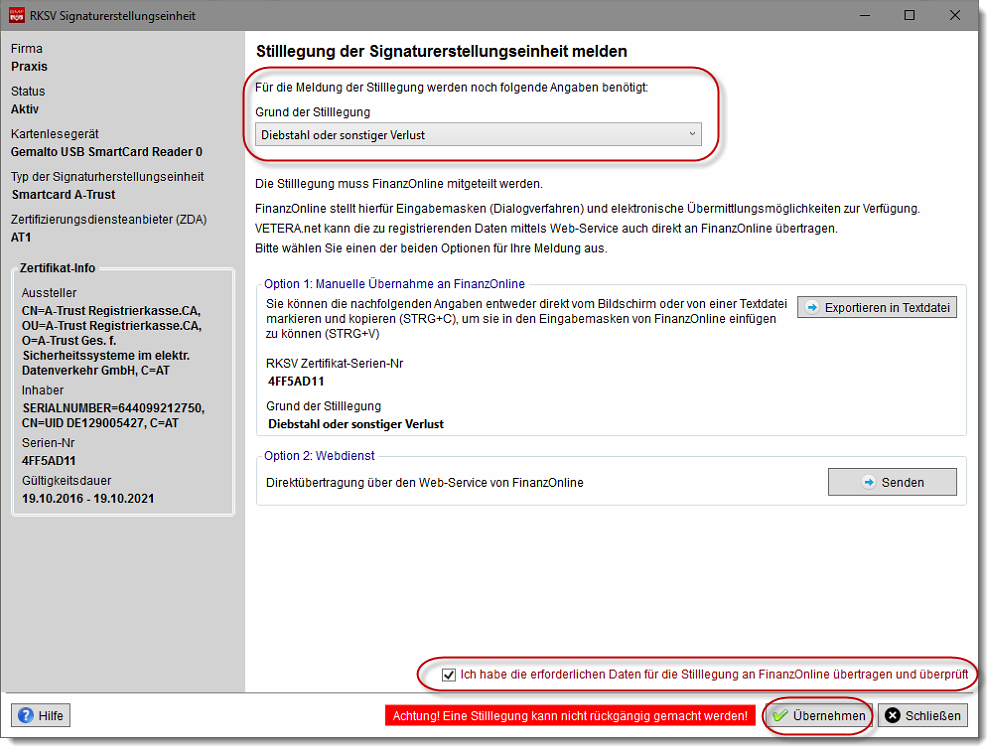994x753 pixels.
Task: Click the 'Option 1: Manuelle Übernahme' group heading
Action: pos(394,284)
